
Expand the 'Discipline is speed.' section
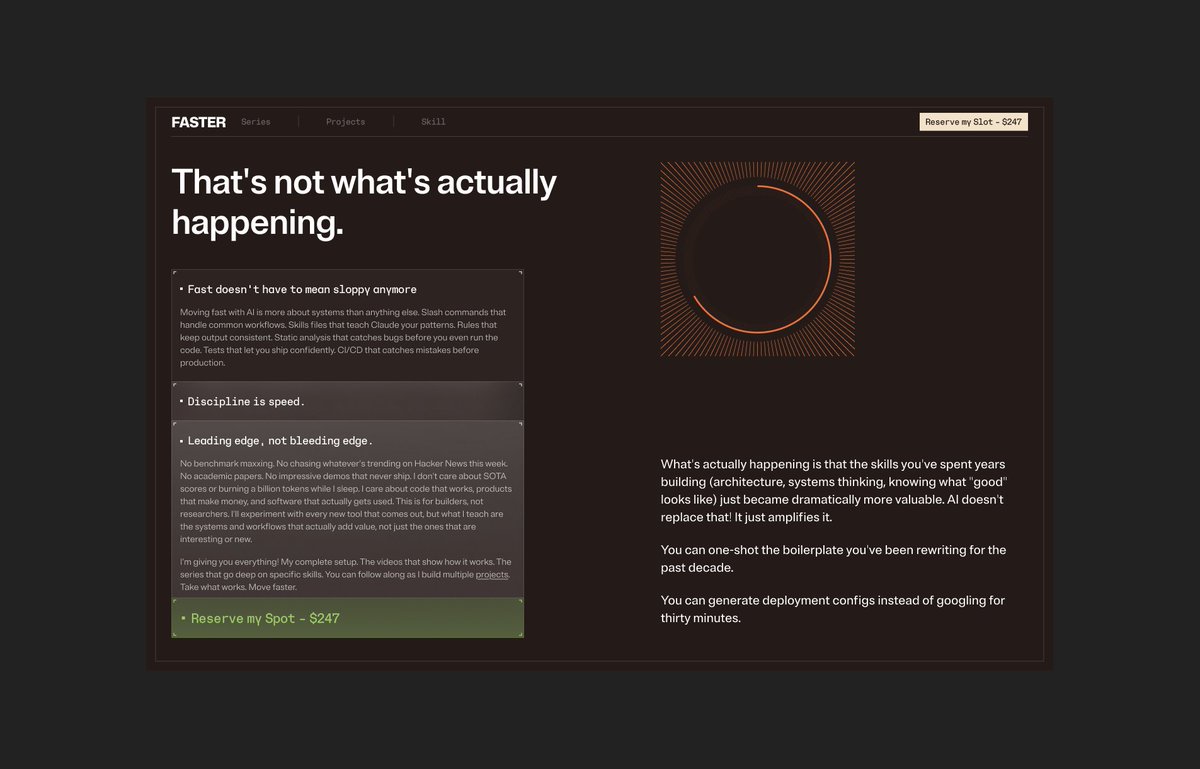347,401
